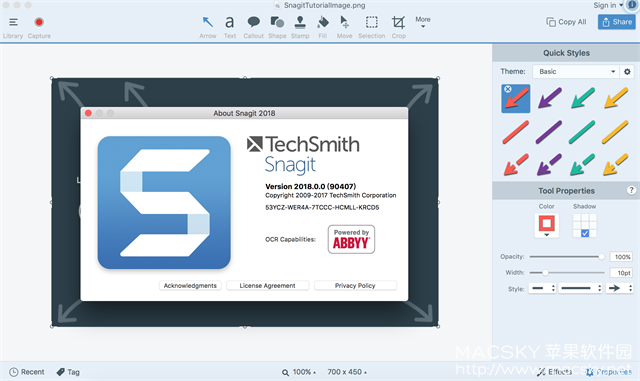
Task: Choose the yellow arrow quick style
Action: [x=616, y=98]
